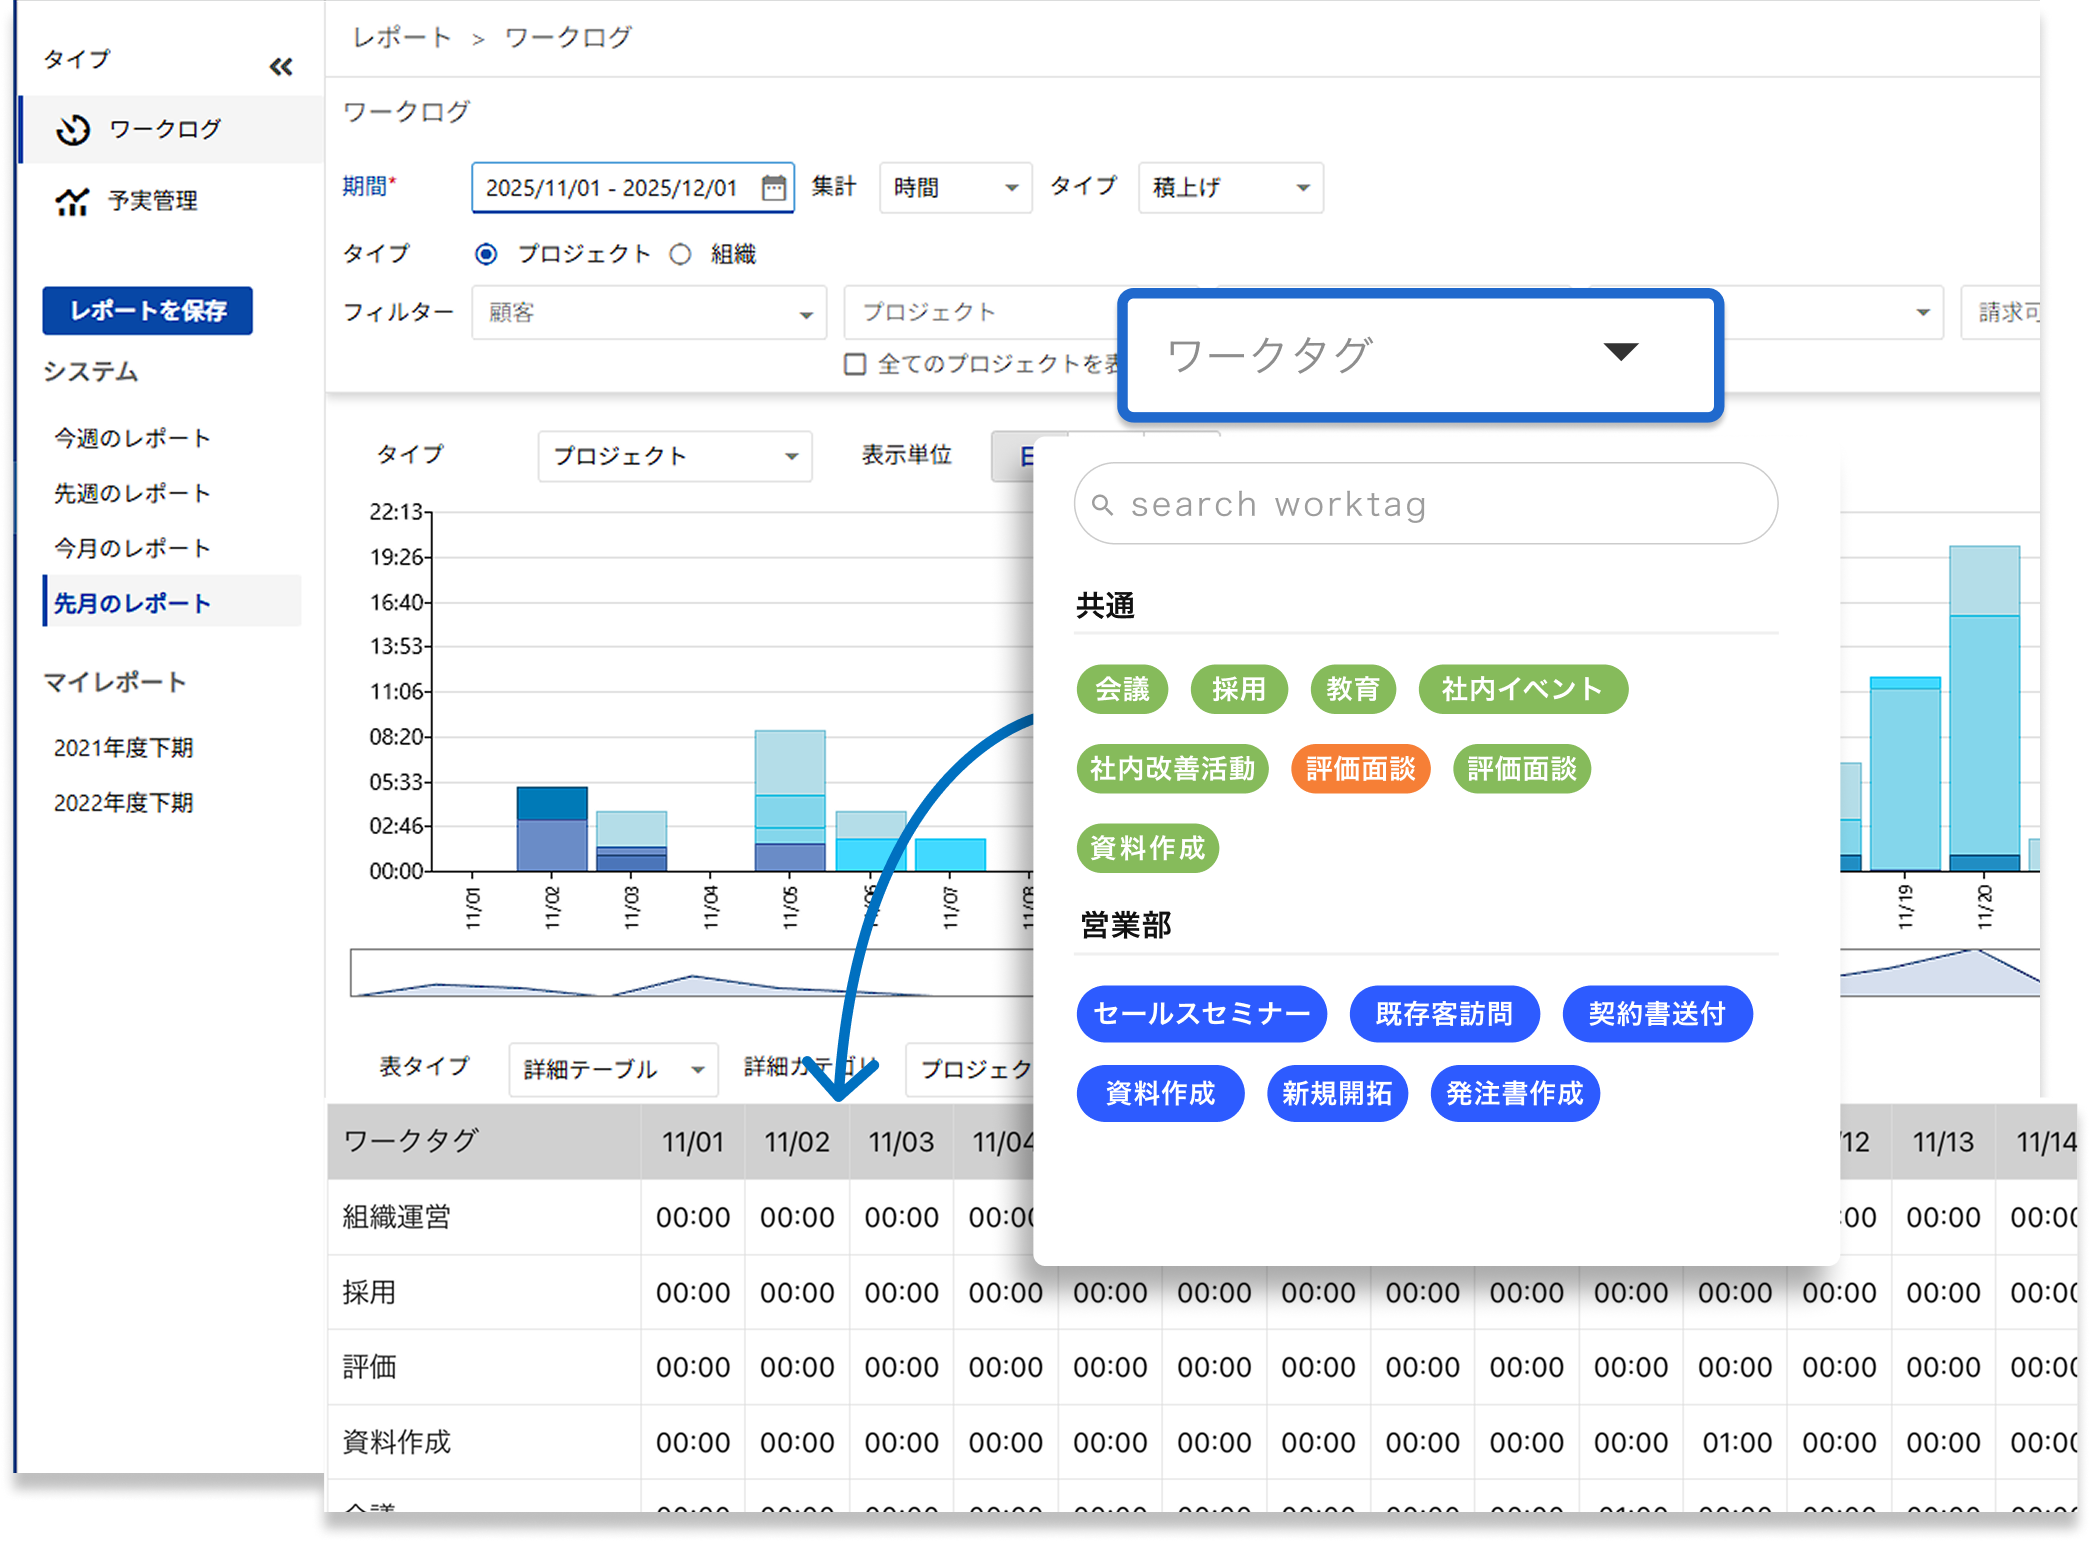Check the 全てのプロジェクト checkbox
2091x1542 pixels.
pyautogui.click(x=855, y=364)
